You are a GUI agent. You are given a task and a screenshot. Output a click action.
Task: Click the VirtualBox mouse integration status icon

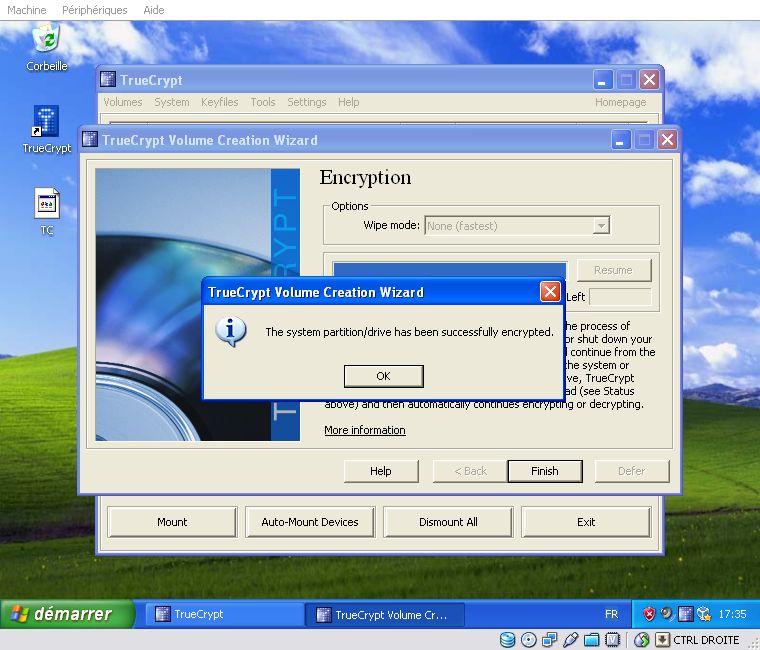641,640
